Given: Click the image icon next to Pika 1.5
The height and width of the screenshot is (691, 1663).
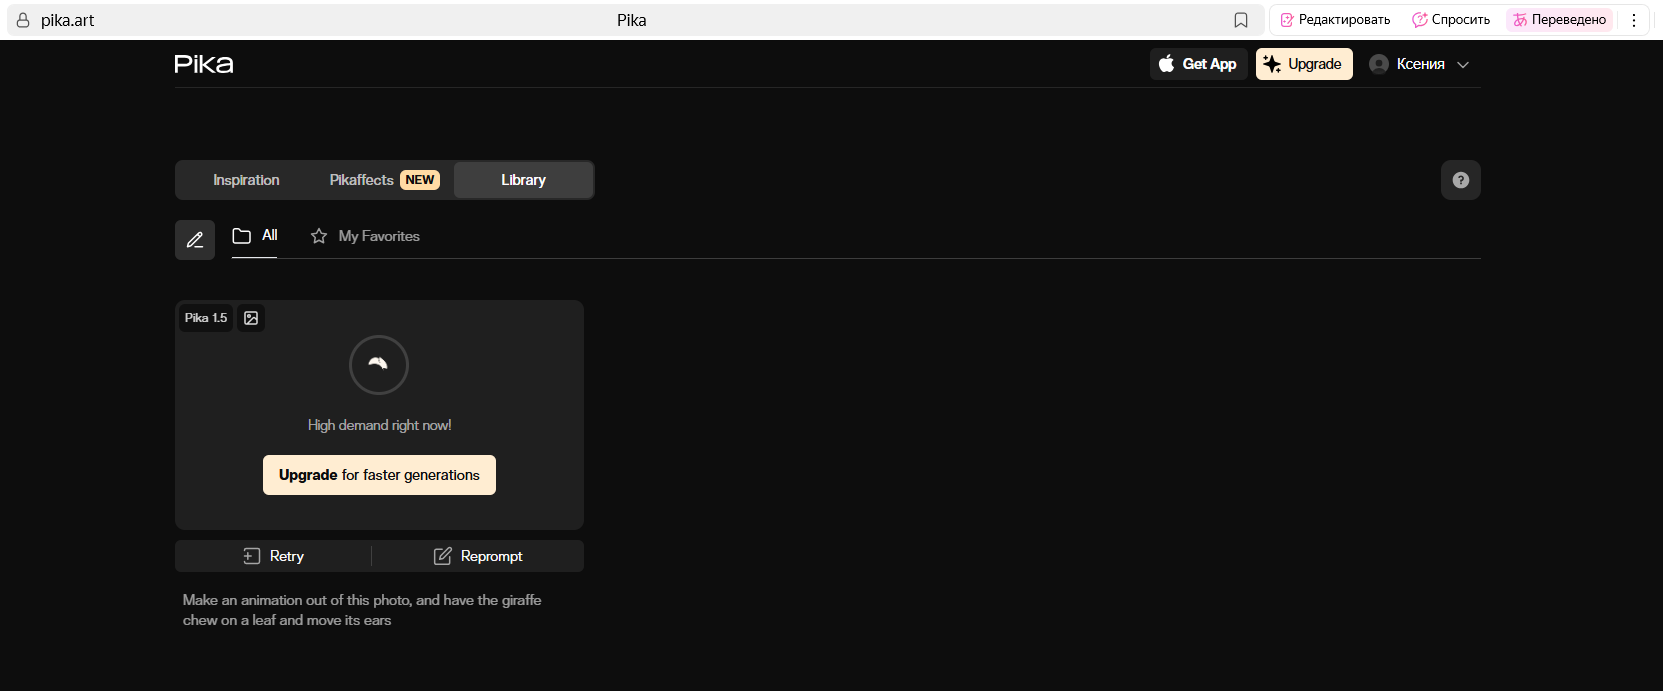Looking at the screenshot, I should 251,318.
